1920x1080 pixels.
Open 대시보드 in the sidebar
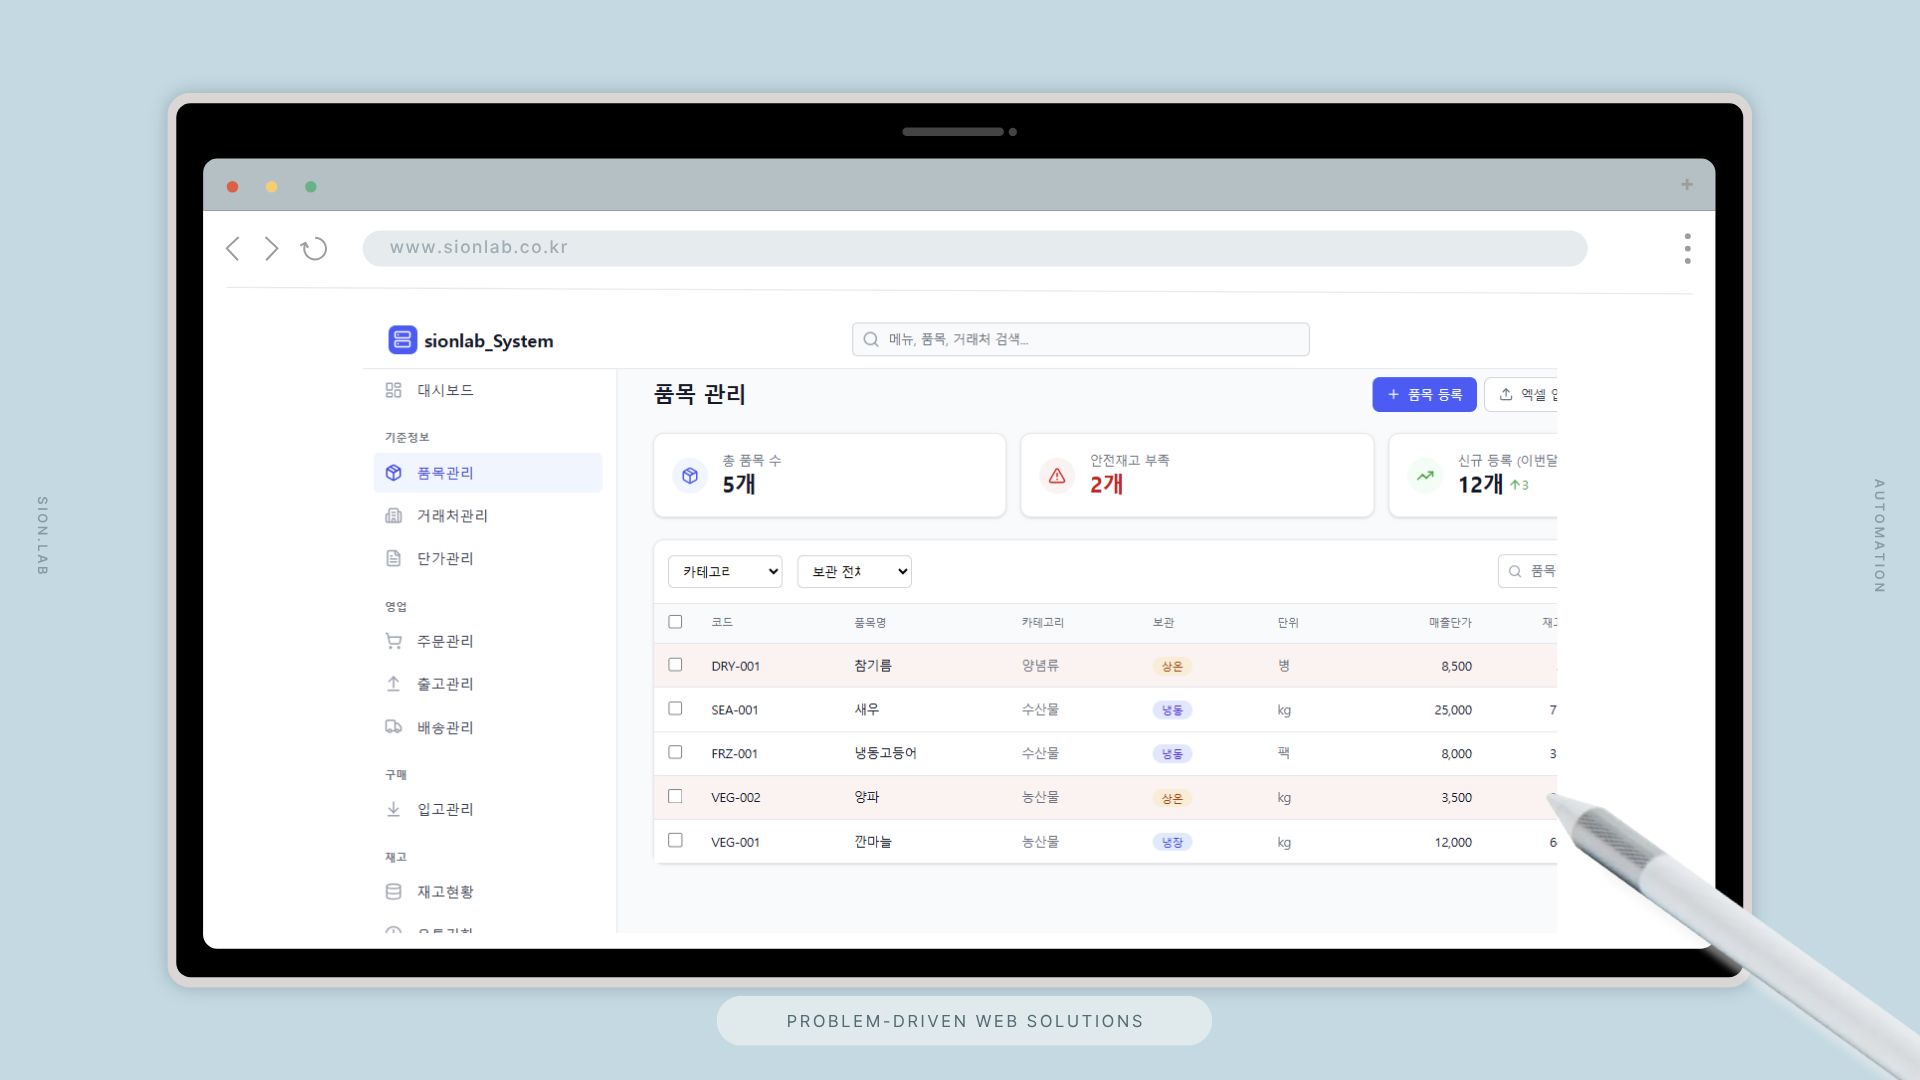pyautogui.click(x=445, y=390)
